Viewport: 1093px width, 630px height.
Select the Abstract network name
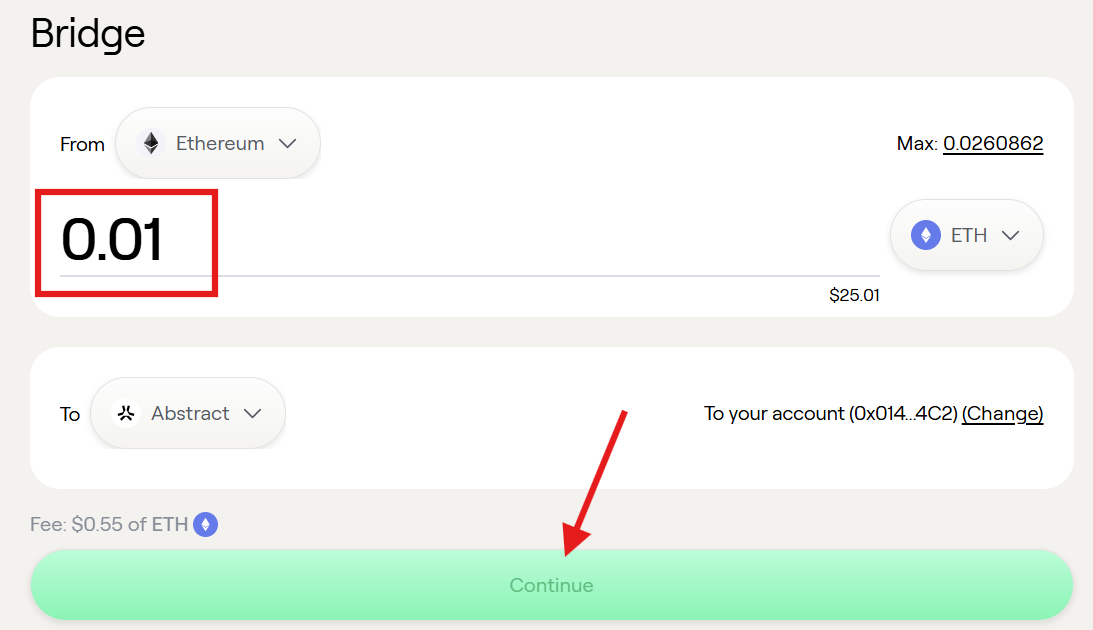(190, 414)
